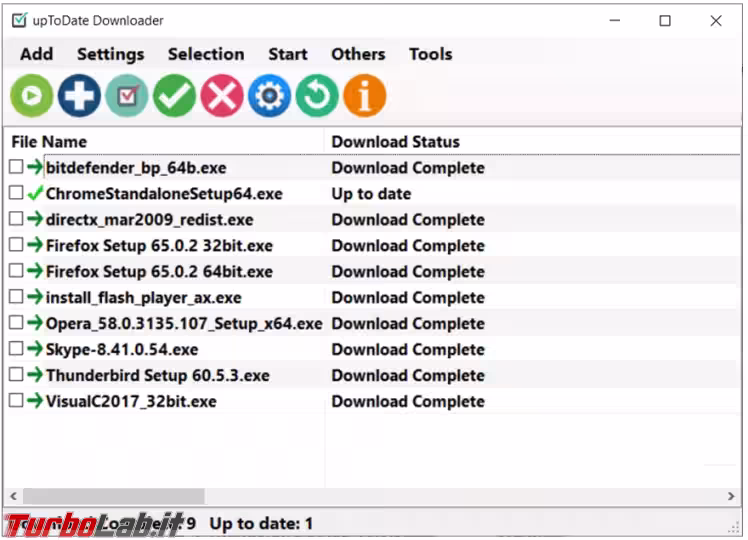This screenshot has width=748, height=540.
Task: Check the bitdefender_bp_64b.exe checkbox
Action: (16, 167)
